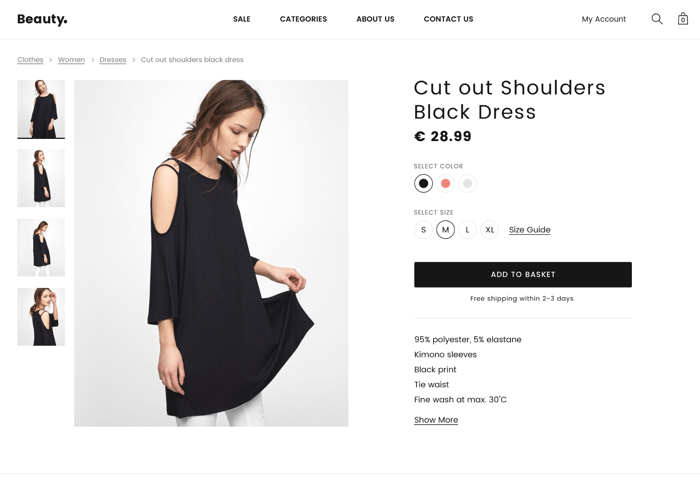Screen dimensions: 700x500
Task: Go to About Us page
Action: pyautogui.click(x=375, y=19)
